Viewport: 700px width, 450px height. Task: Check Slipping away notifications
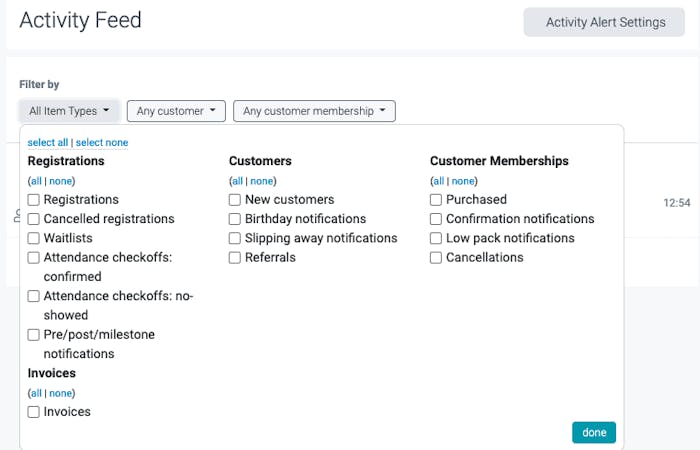point(235,238)
